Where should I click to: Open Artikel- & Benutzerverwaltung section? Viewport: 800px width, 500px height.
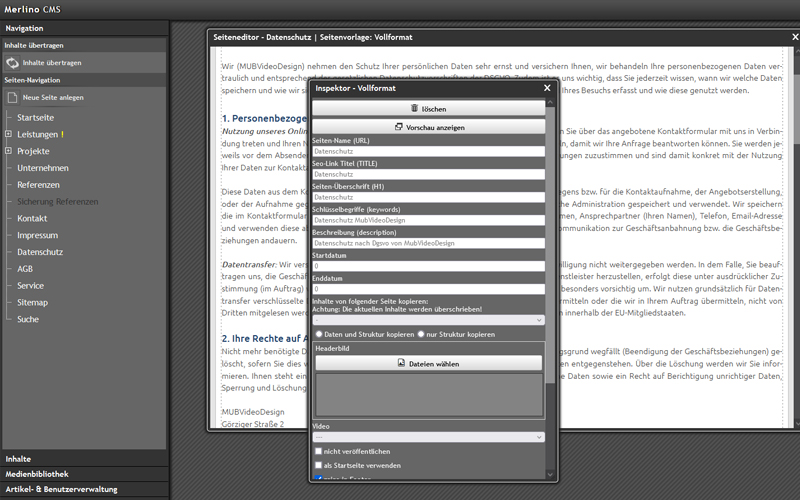coord(84,489)
